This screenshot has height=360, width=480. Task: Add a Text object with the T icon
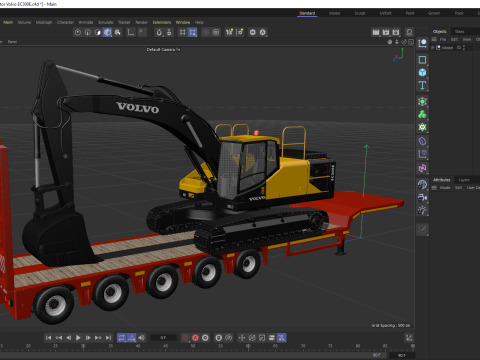pos(422,85)
